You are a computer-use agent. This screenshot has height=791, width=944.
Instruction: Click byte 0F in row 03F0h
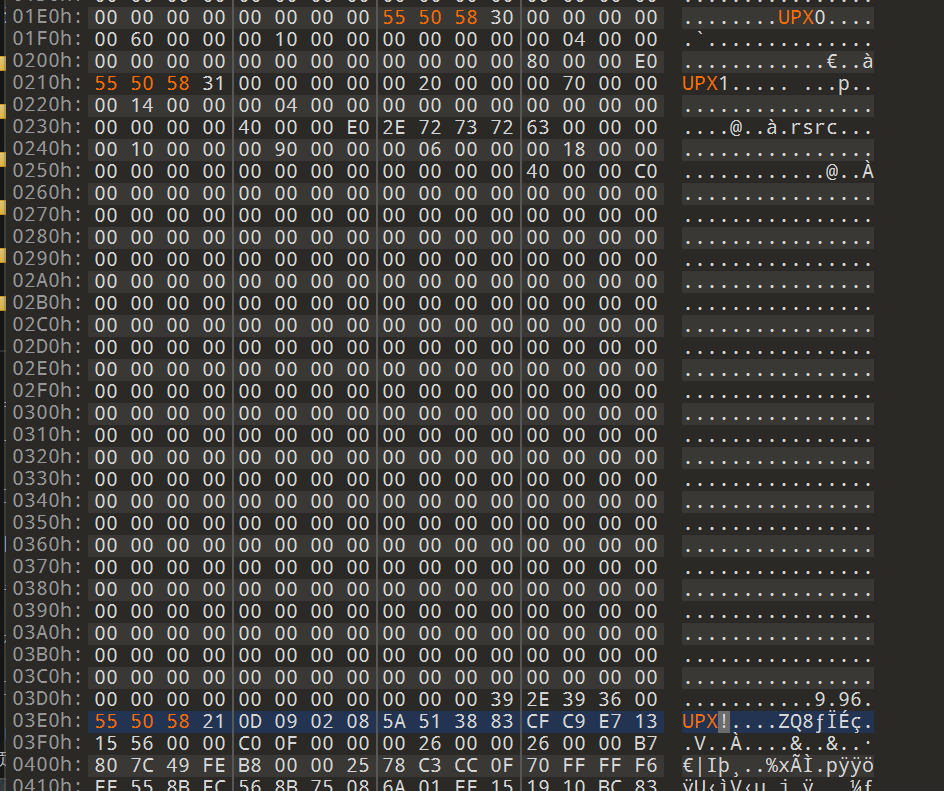point(286,743)
